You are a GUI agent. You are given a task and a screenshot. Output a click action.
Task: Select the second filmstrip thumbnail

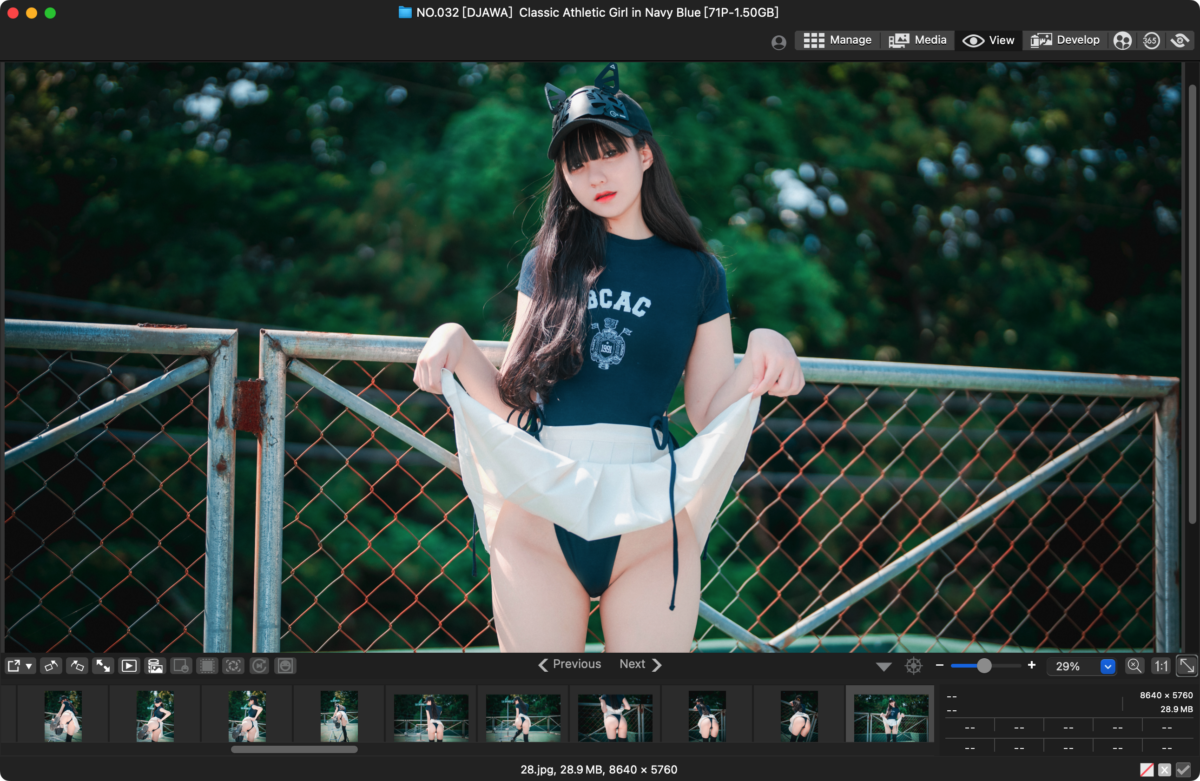pyautogui.click(x=155, y=715)
